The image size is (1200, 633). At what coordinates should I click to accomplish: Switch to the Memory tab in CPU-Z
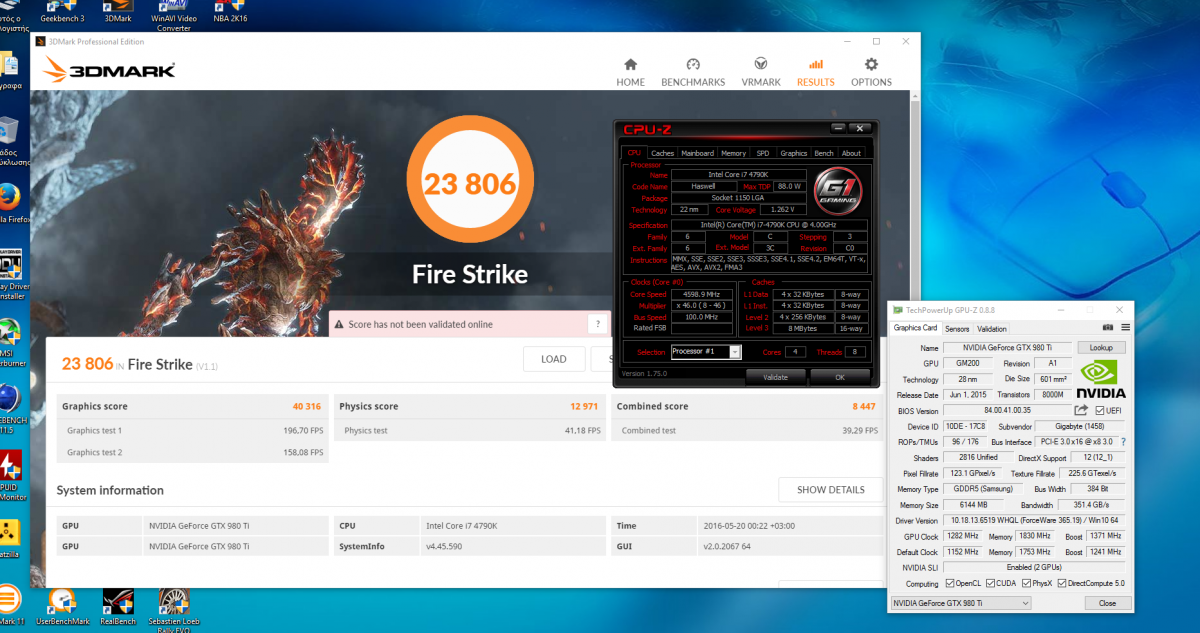point(733,153)
